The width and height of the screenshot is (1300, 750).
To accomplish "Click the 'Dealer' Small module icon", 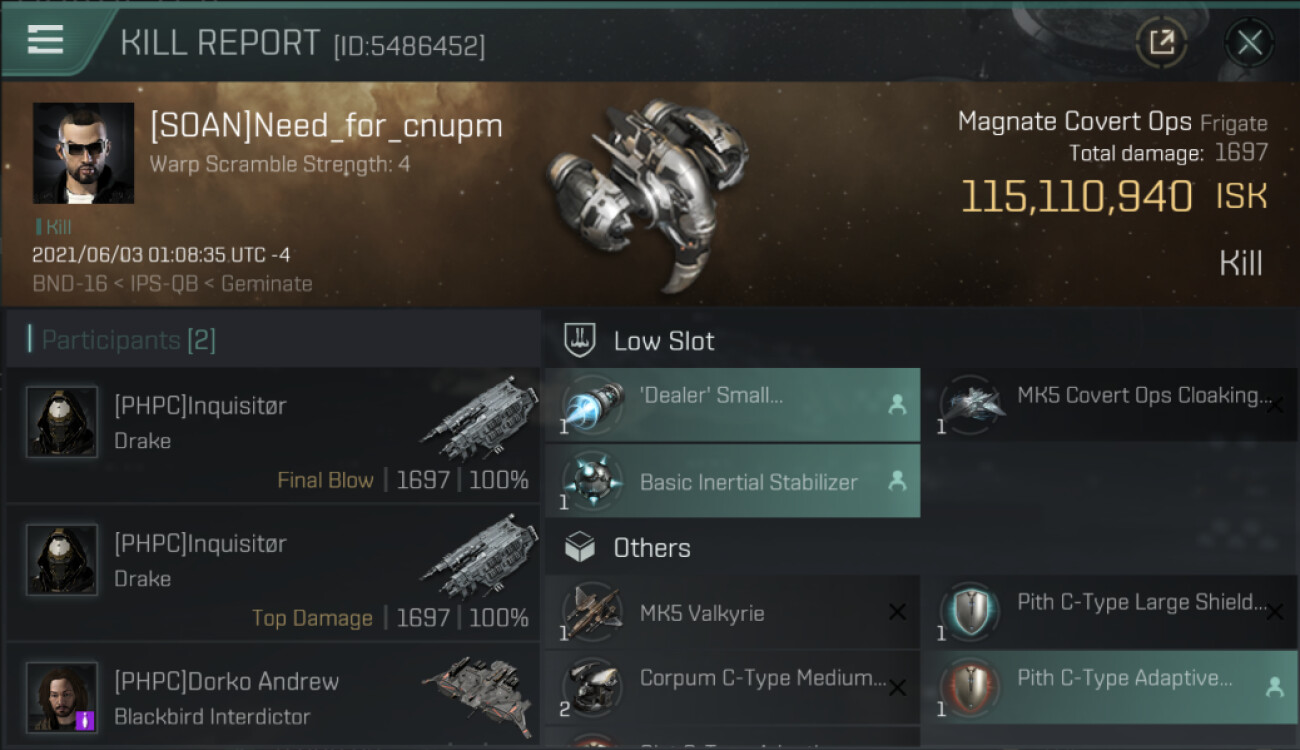I will coord(593,405).
